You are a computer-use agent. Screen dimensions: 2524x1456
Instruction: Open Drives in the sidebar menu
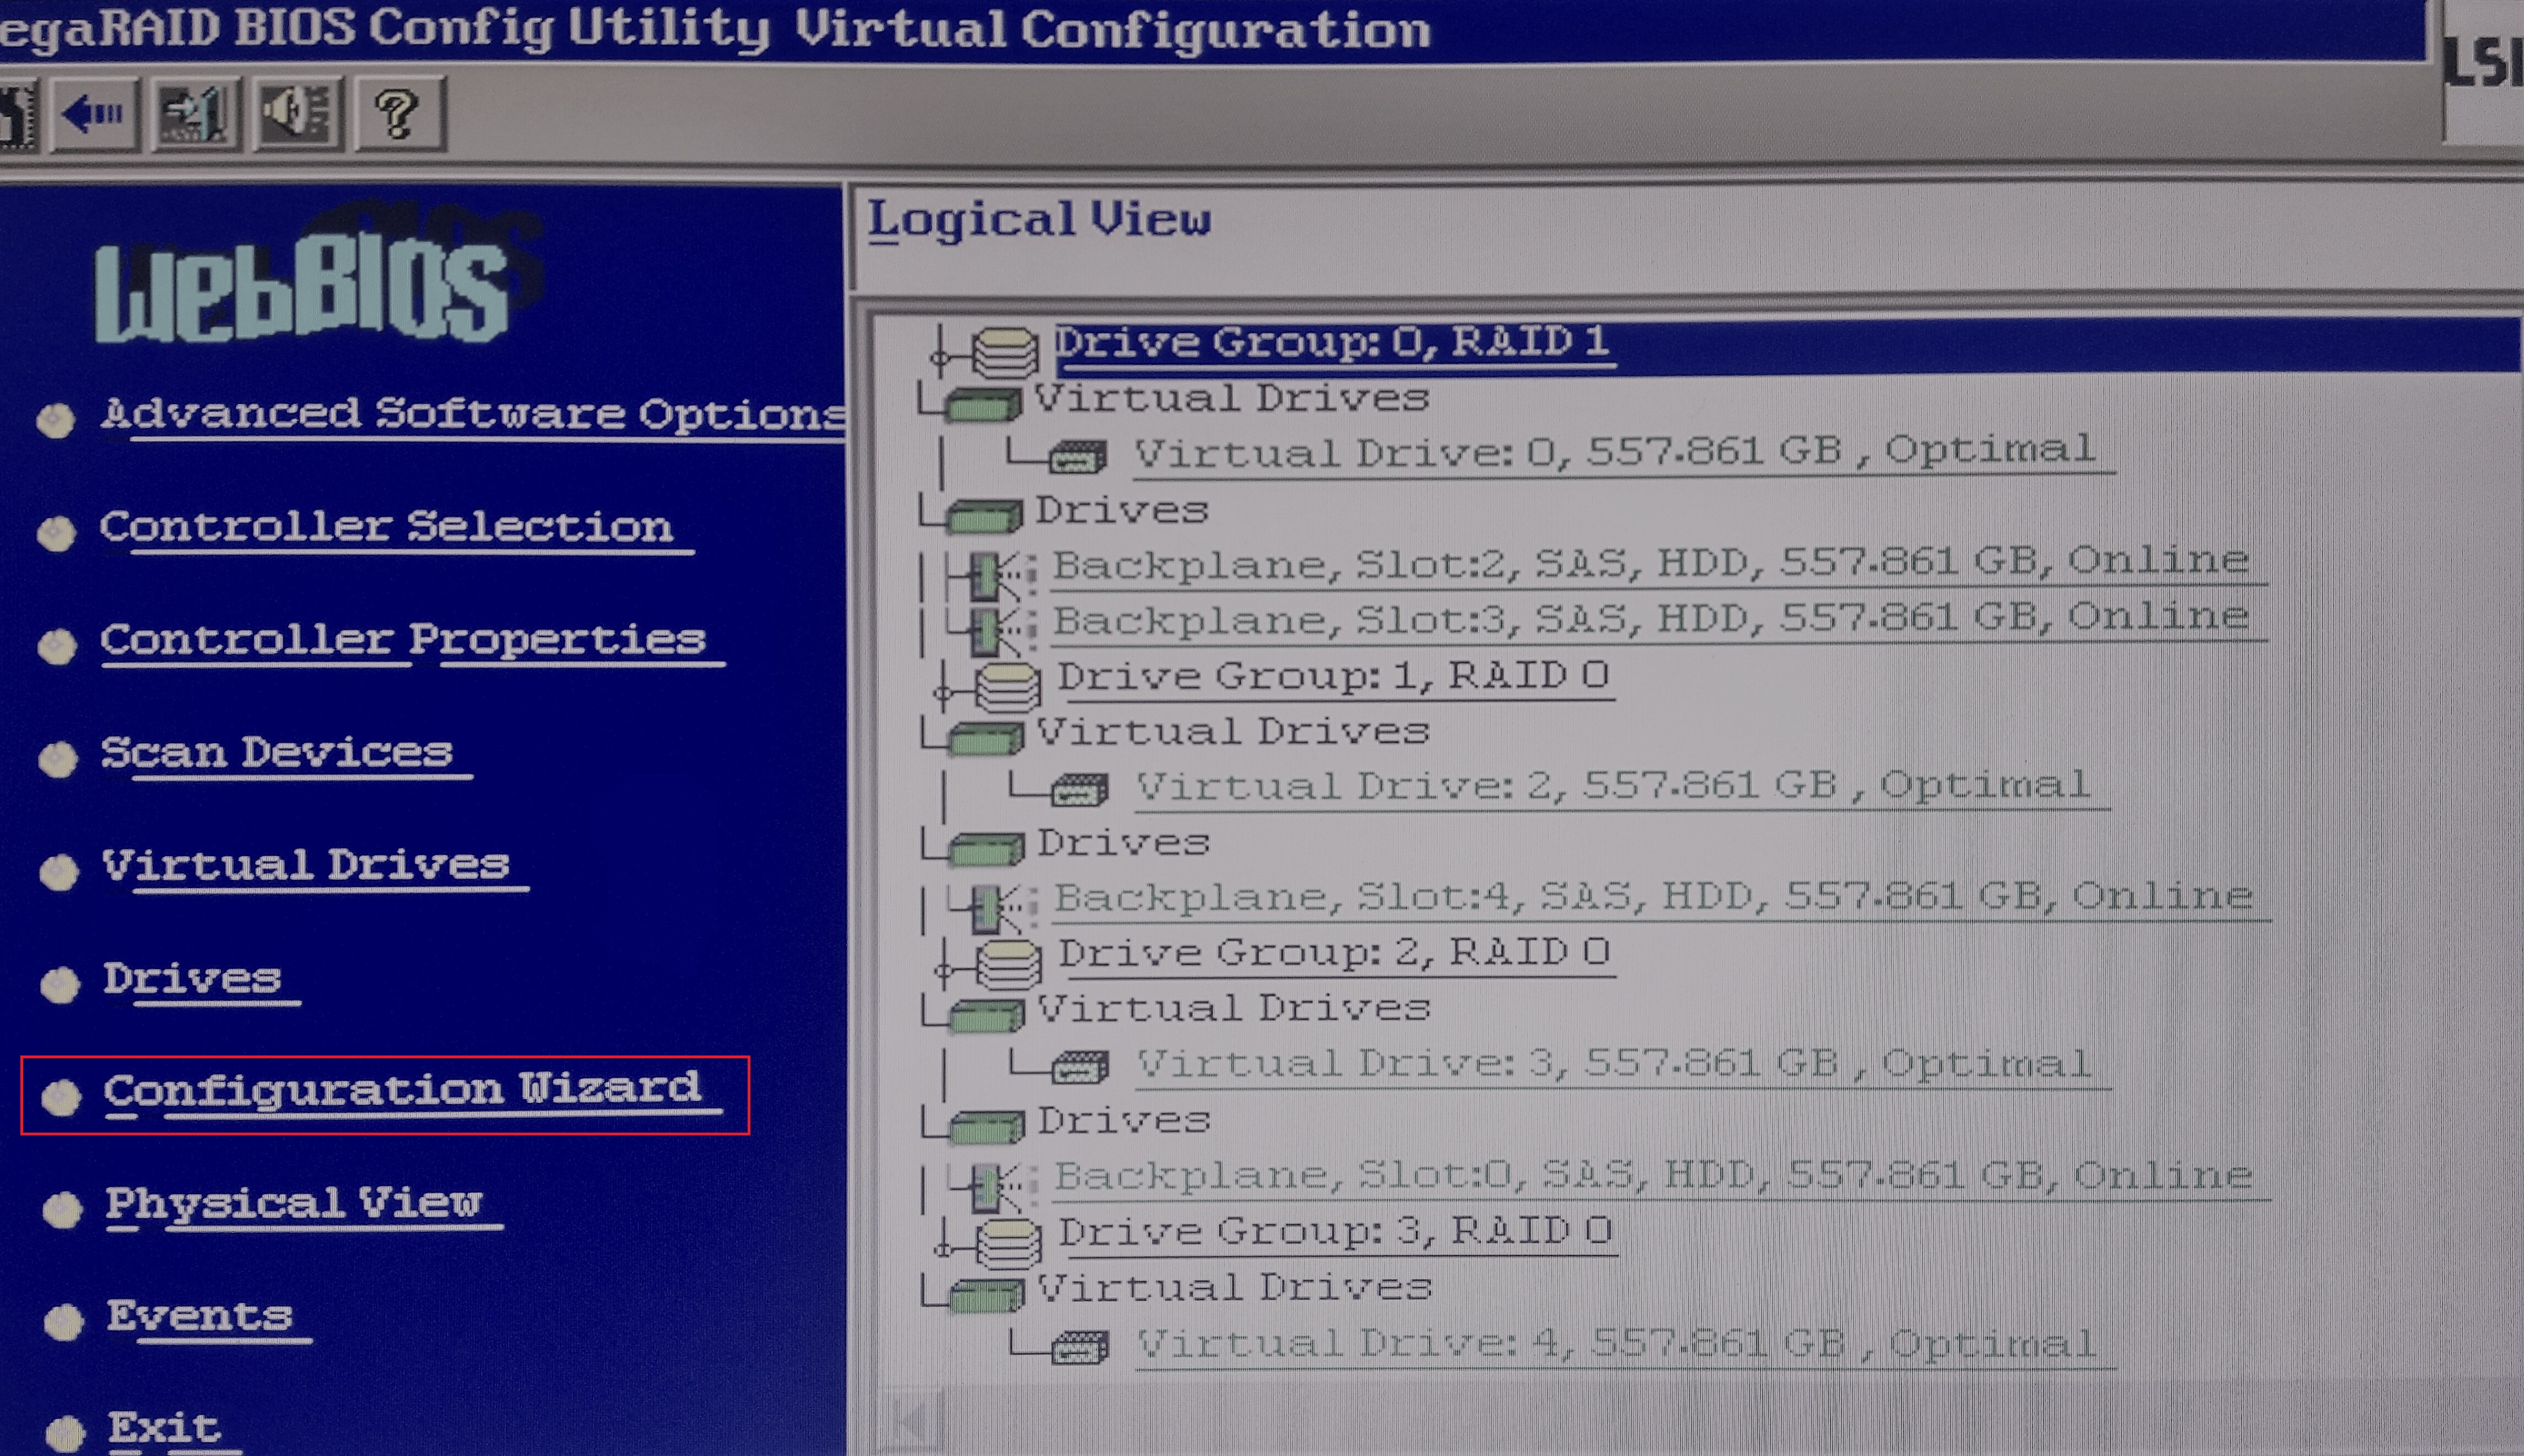[x=201, y=981]
